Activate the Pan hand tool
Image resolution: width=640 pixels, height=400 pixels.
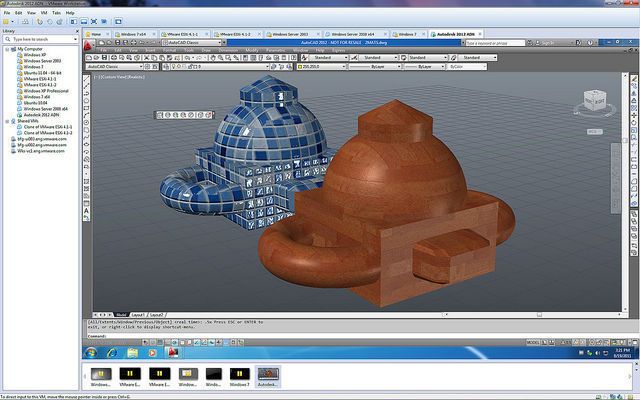pos(213,58)
